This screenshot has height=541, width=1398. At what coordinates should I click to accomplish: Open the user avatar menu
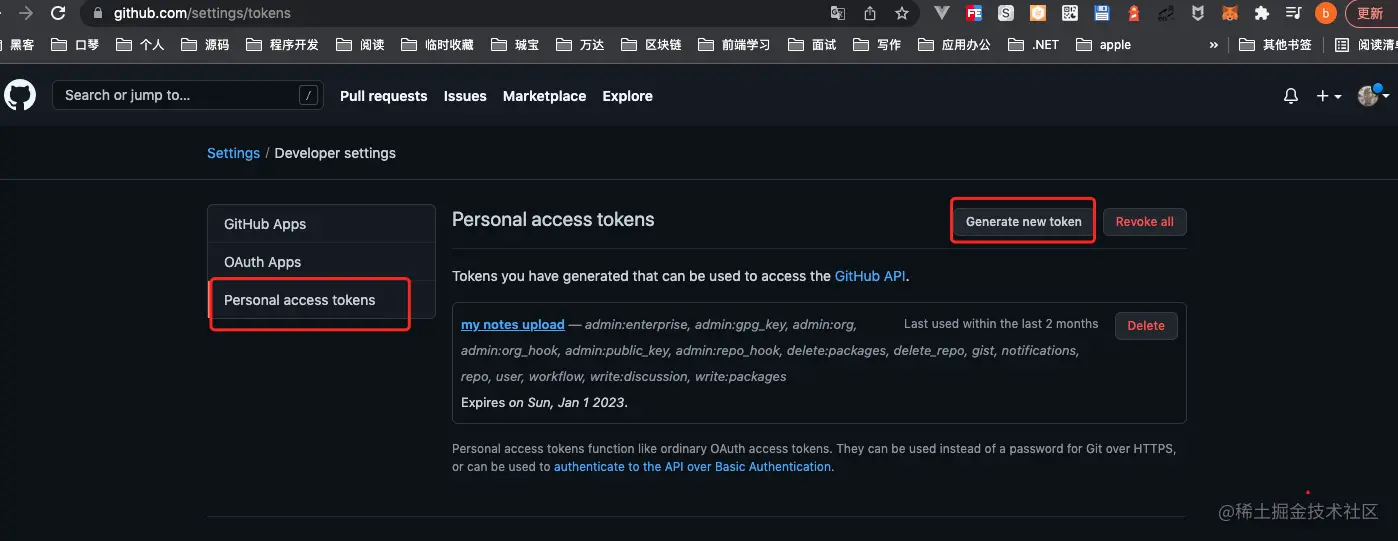(x=1373, y=95)
